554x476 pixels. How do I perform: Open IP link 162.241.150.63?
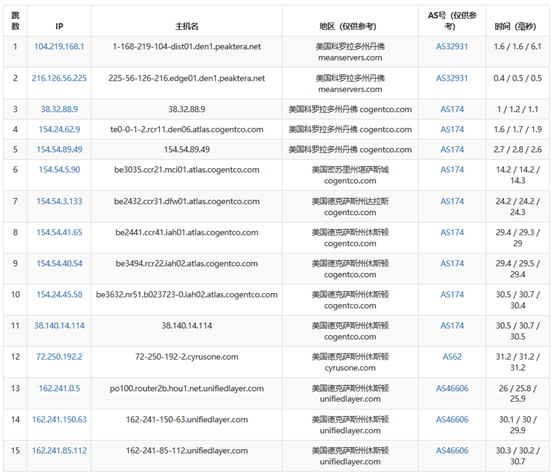59,419
